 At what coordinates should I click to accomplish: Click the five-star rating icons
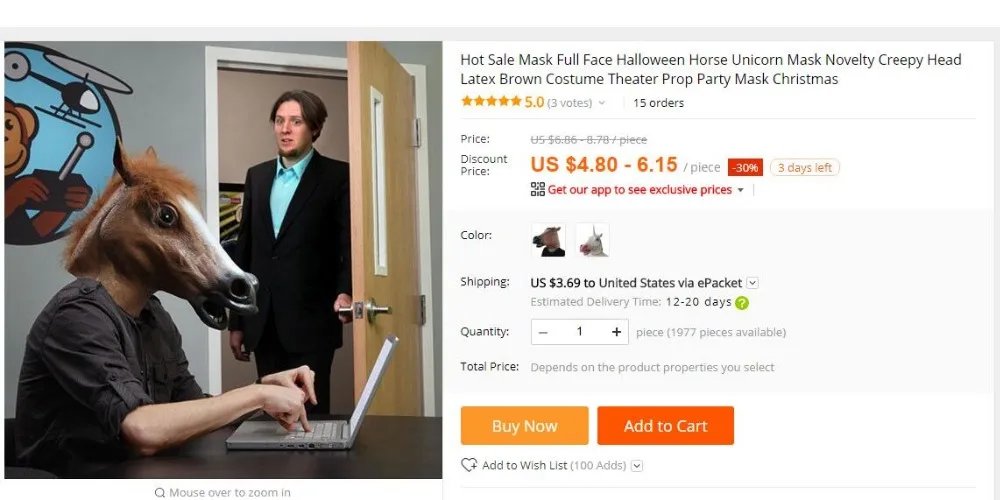point(491,101)
